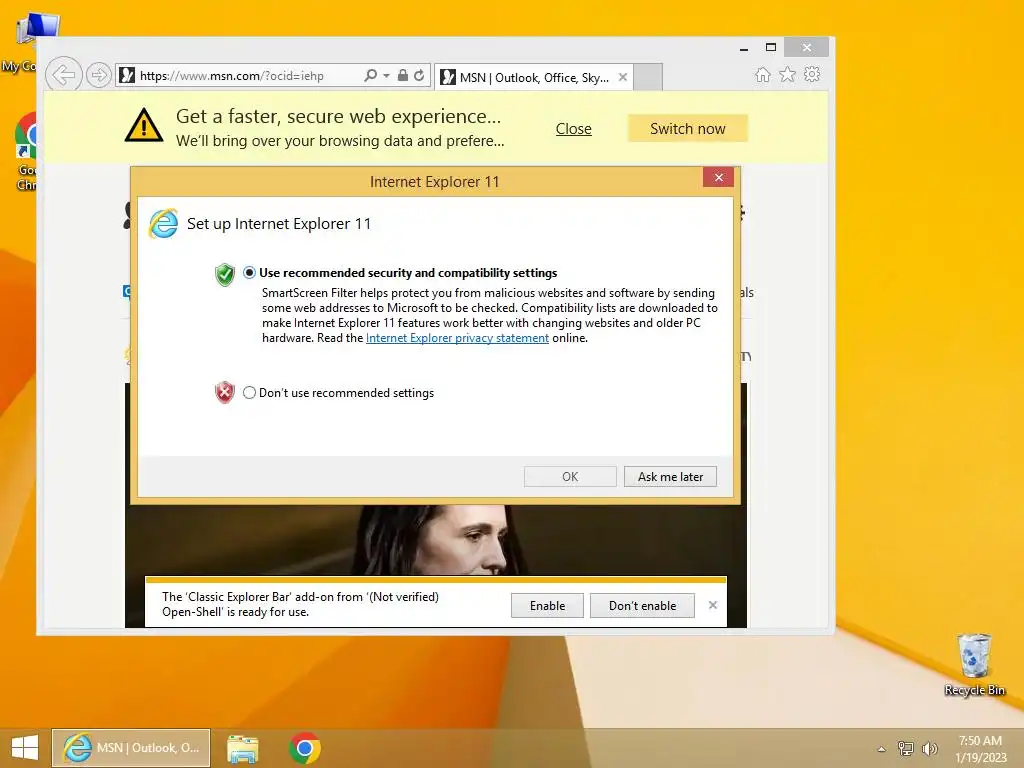1024x768 pixels.
Task: Refresh the page with the reload icon
Action: pyautogui.click(x=419, y=75)
